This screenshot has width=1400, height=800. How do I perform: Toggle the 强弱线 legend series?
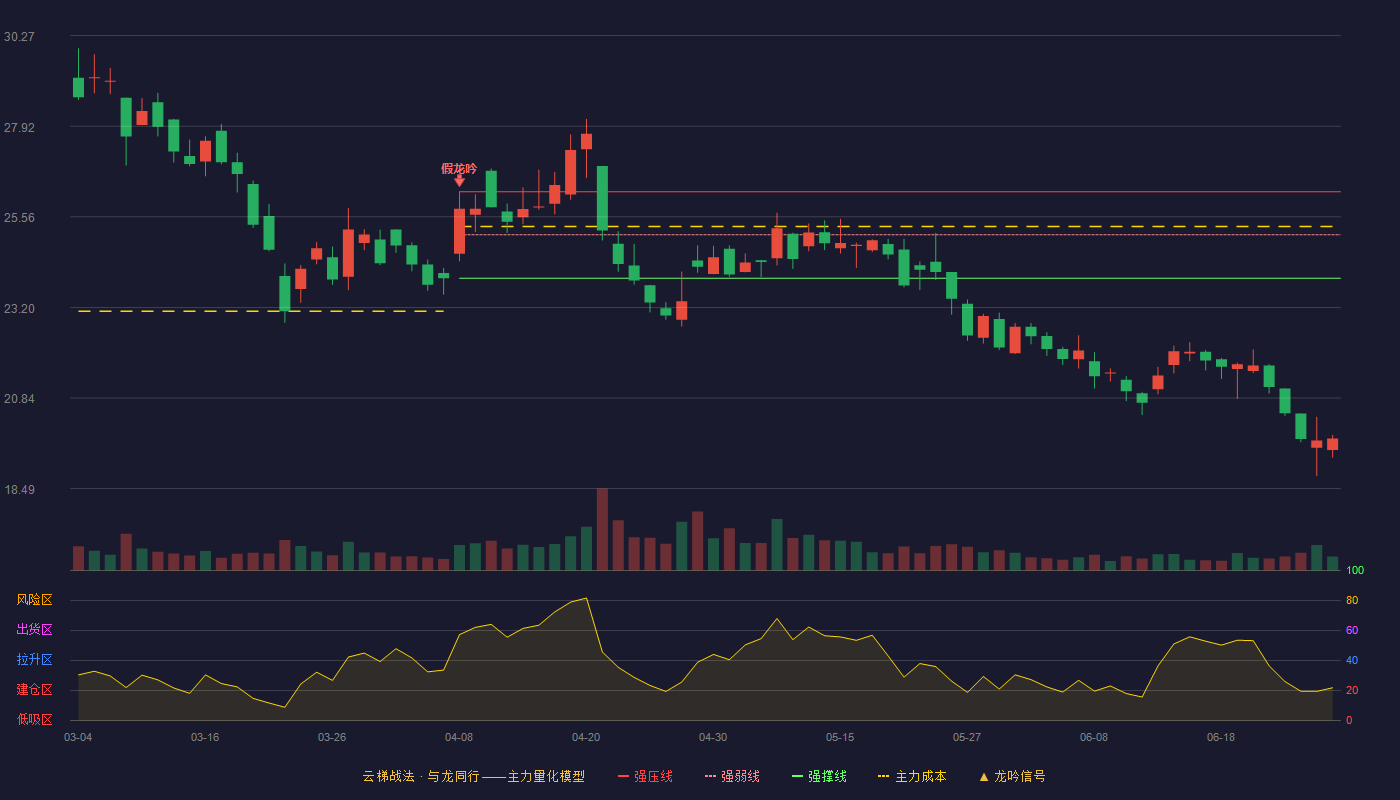coord(732,776)
